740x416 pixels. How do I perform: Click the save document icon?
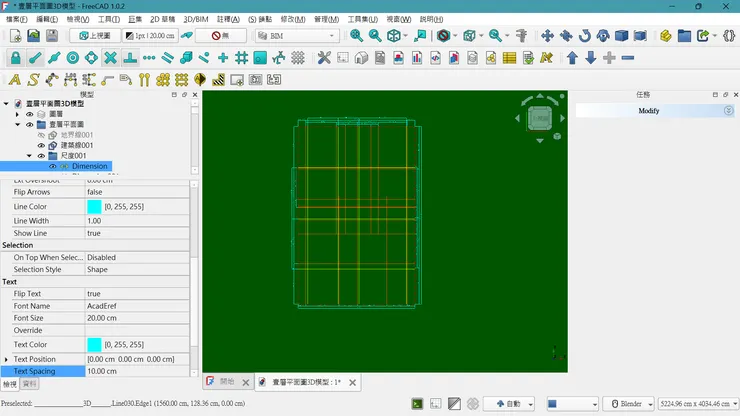point(53,35)
